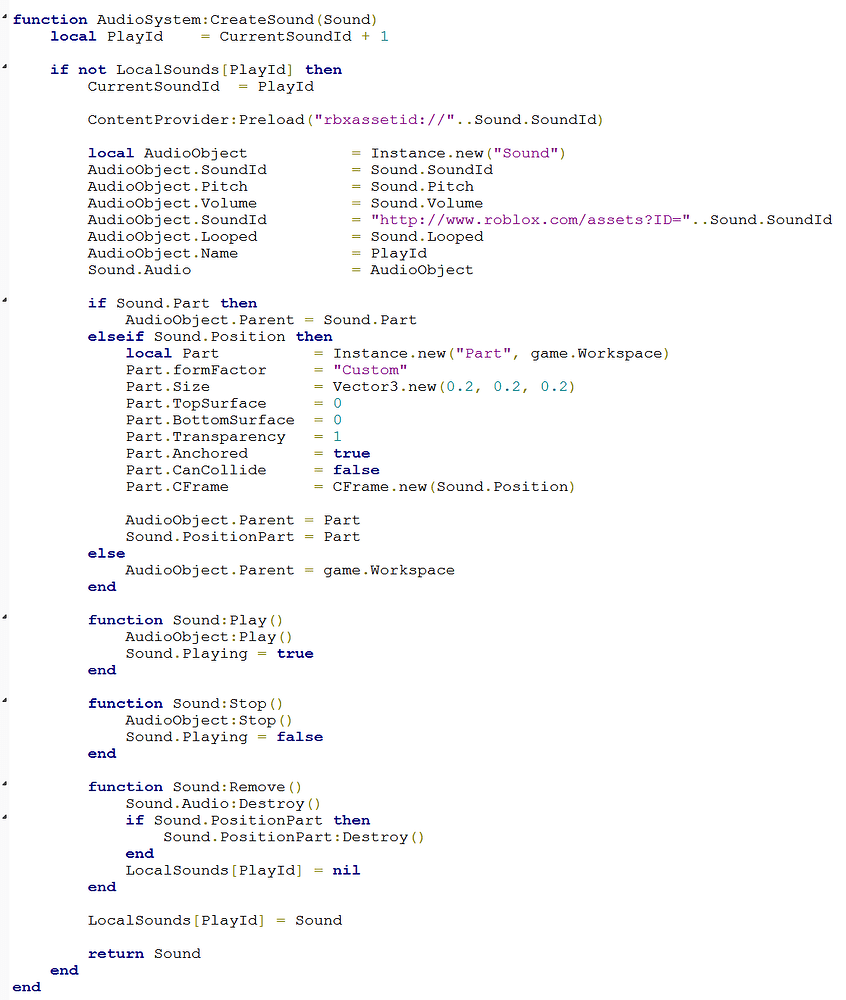This screenshot has width=846, height=1000.
Task: Click the 'Sound.PositionPart:Destroy()' call
Action: tap(294, 837)
